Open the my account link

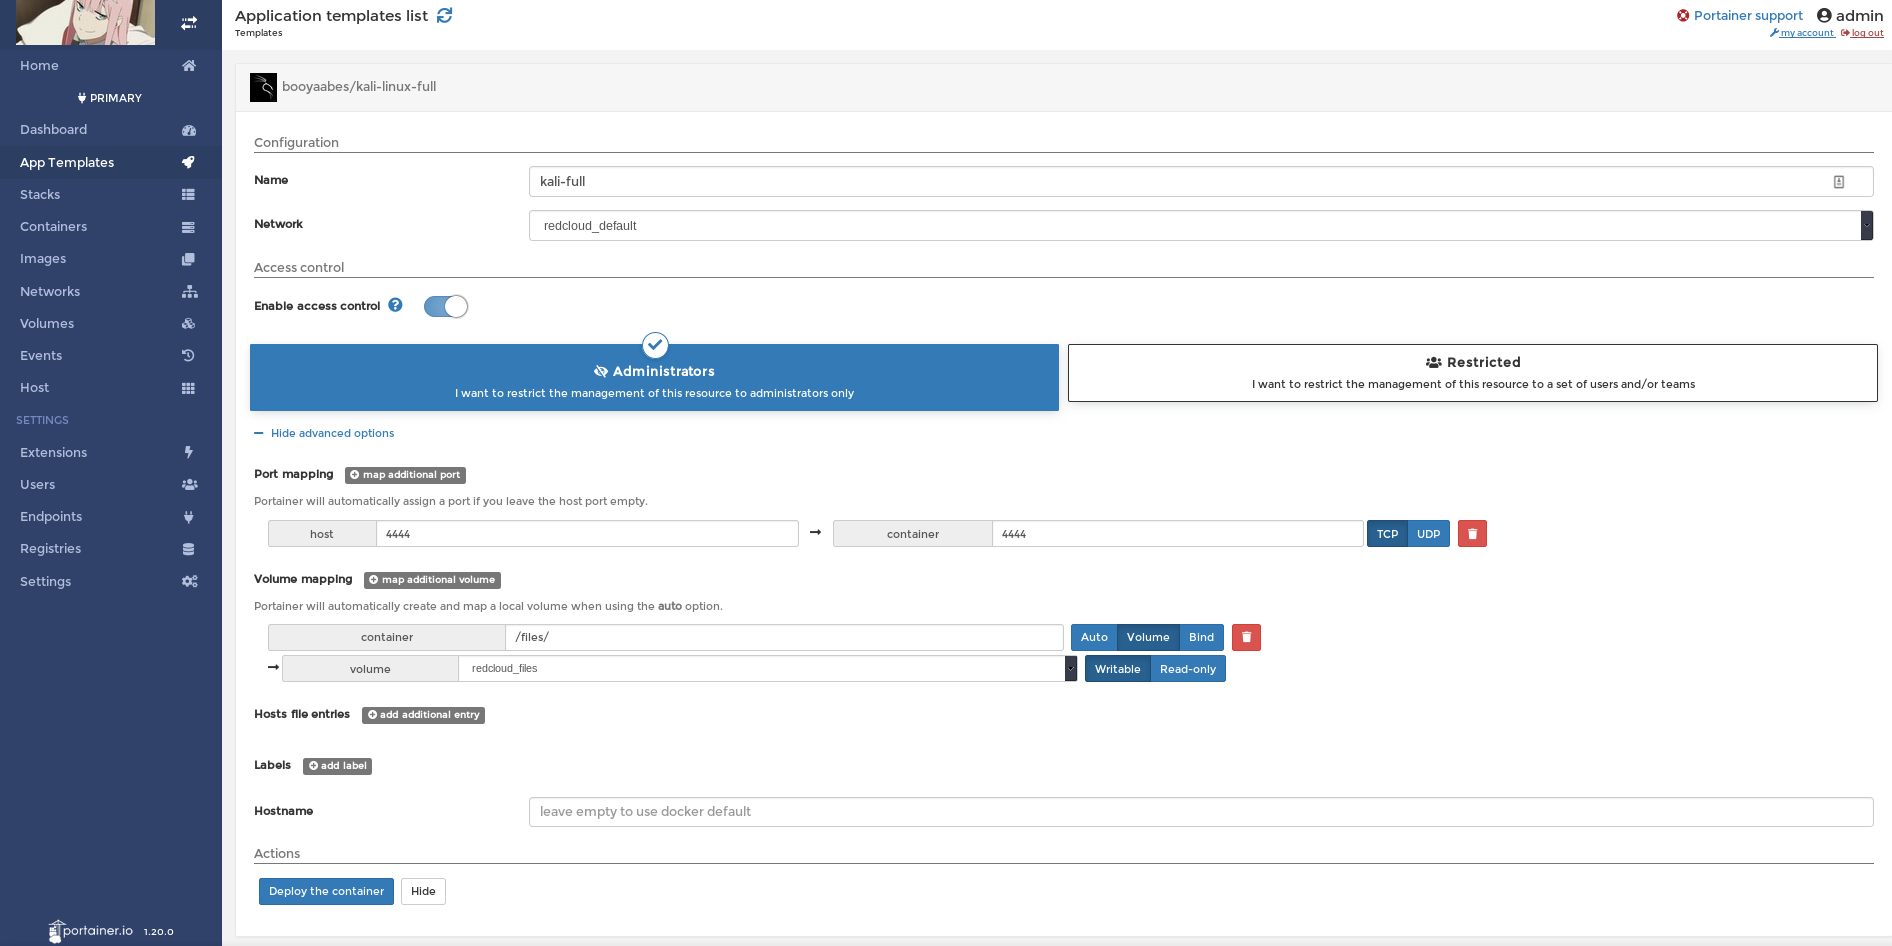pyautogui.click(x=1802, y=33)
